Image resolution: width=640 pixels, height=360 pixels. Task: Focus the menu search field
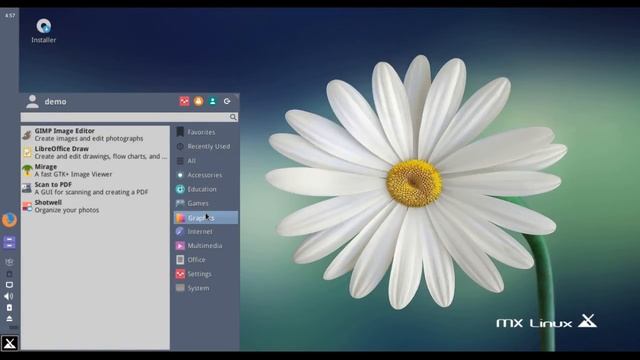pyautogui.click(x=129, y=118)
